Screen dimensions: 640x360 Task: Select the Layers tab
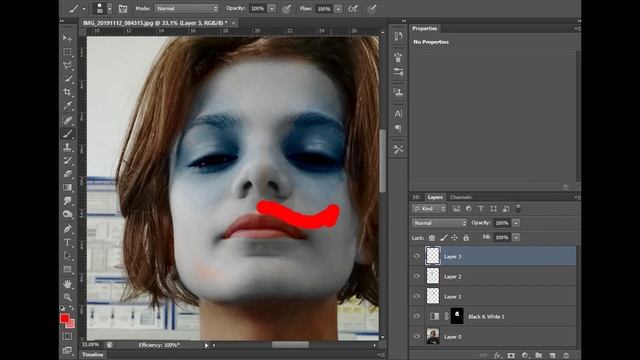pyautogui.click(x=435, y=197)
